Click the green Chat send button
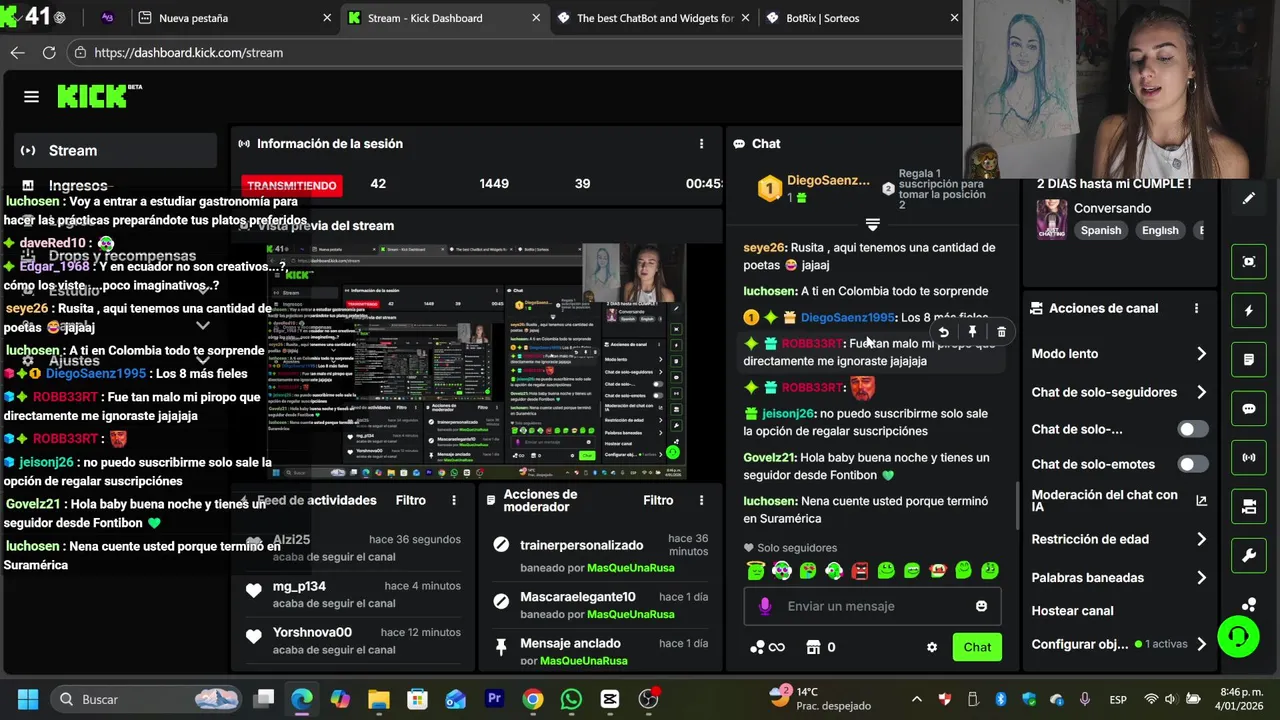1280x720 pixels. click(977, 647)
